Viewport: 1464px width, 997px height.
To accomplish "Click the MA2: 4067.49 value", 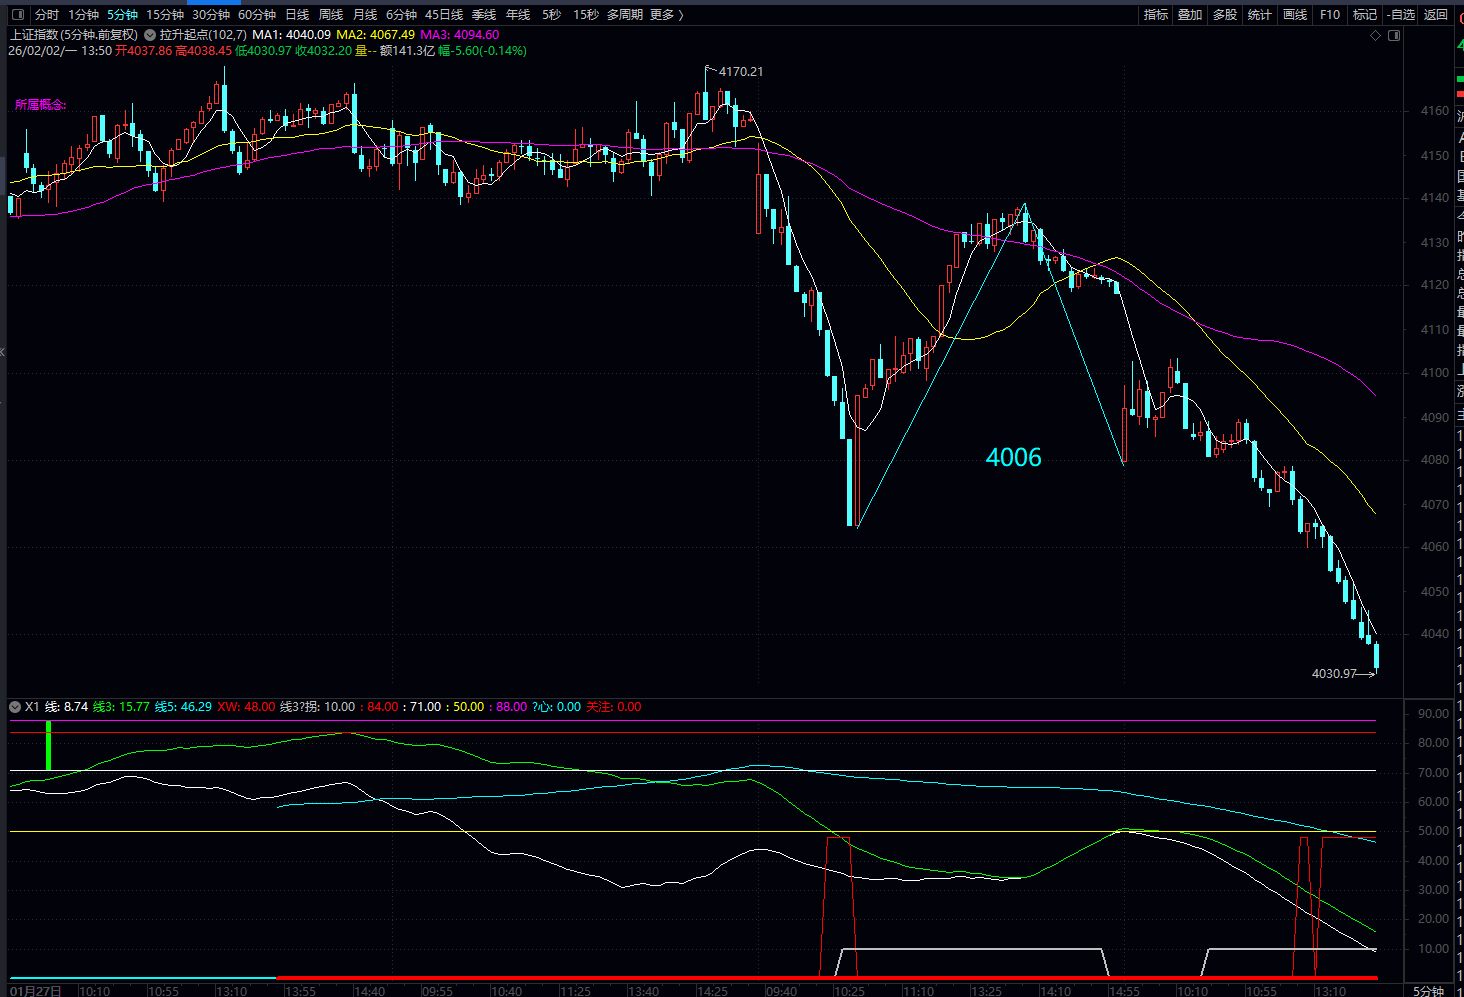I will [x=375, y=35].
